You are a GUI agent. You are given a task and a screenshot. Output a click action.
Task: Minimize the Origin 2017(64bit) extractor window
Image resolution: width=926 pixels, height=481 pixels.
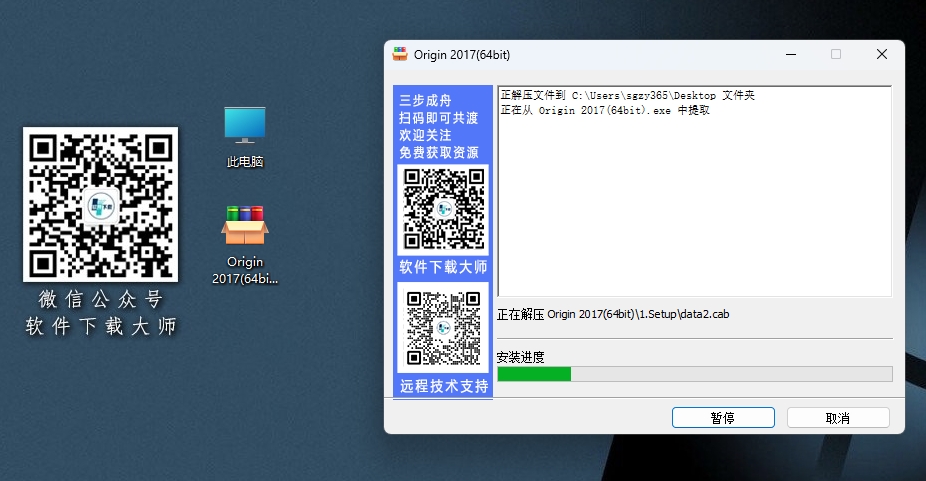coord(790,55)
